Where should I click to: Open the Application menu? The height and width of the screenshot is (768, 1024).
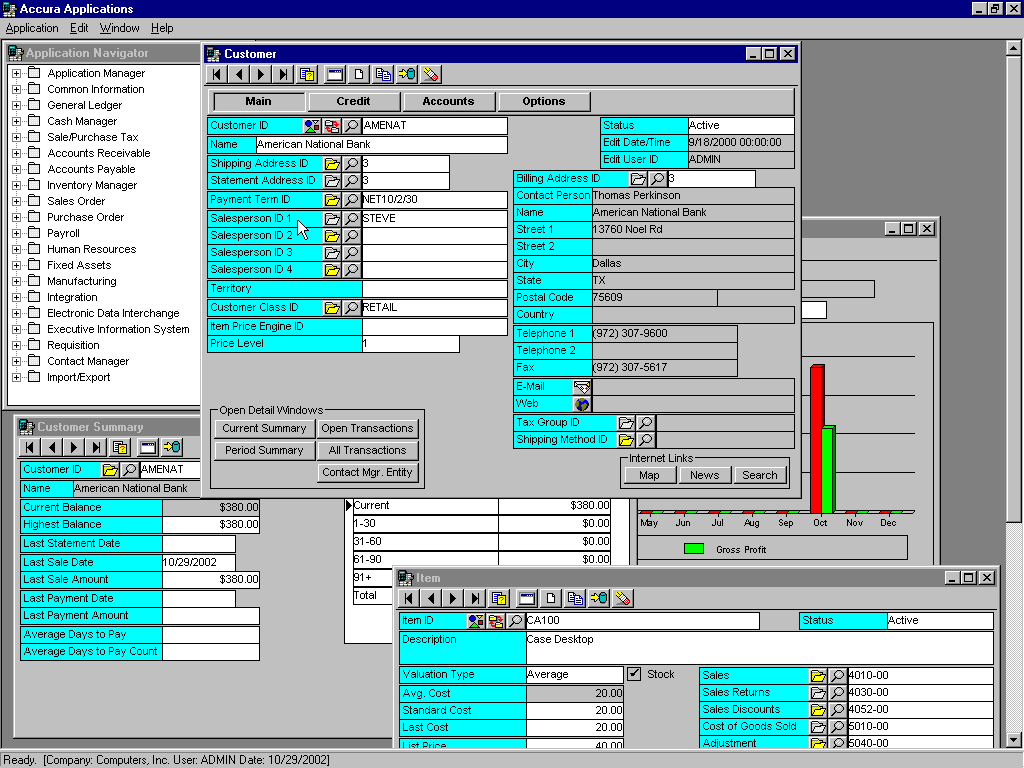tap(31, 28)
